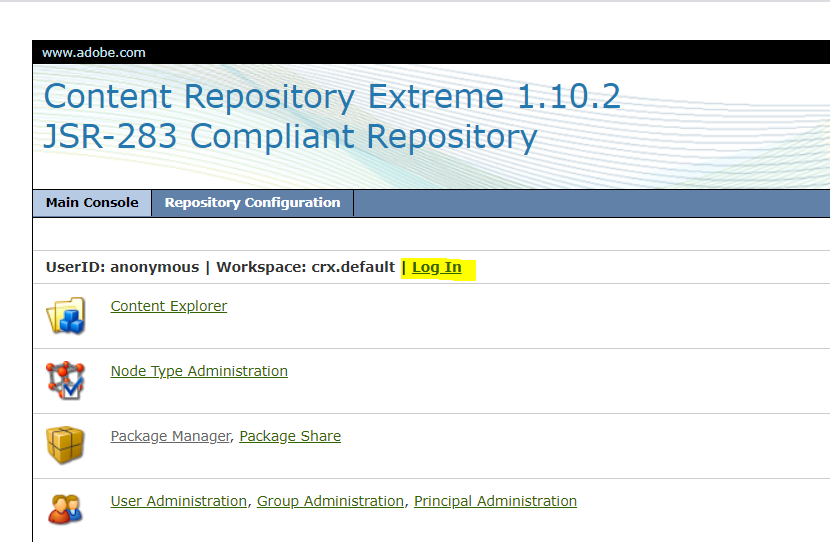
Task: Open the Repository Configuration tab
Action: pyautogui.click(x=252, y=203)
